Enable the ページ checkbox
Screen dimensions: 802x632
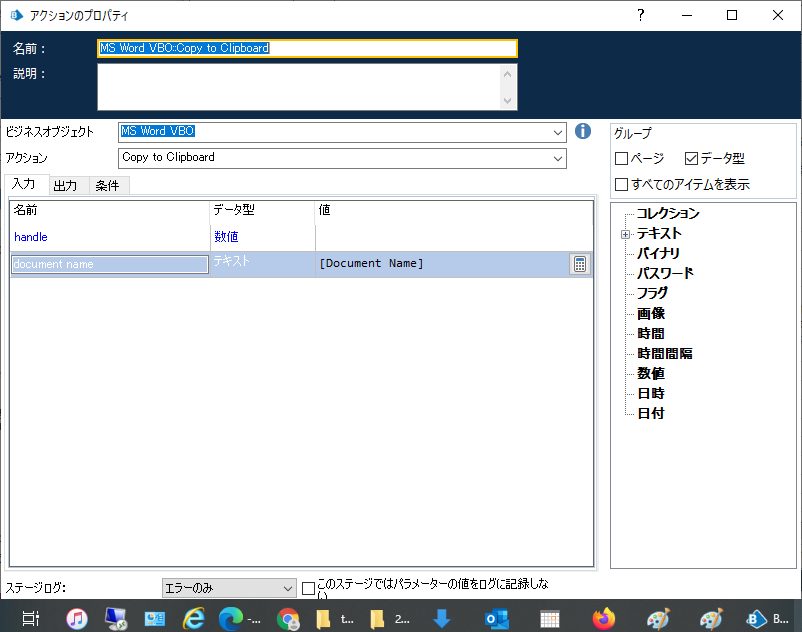pyautogui.click(x=621, y=159)
